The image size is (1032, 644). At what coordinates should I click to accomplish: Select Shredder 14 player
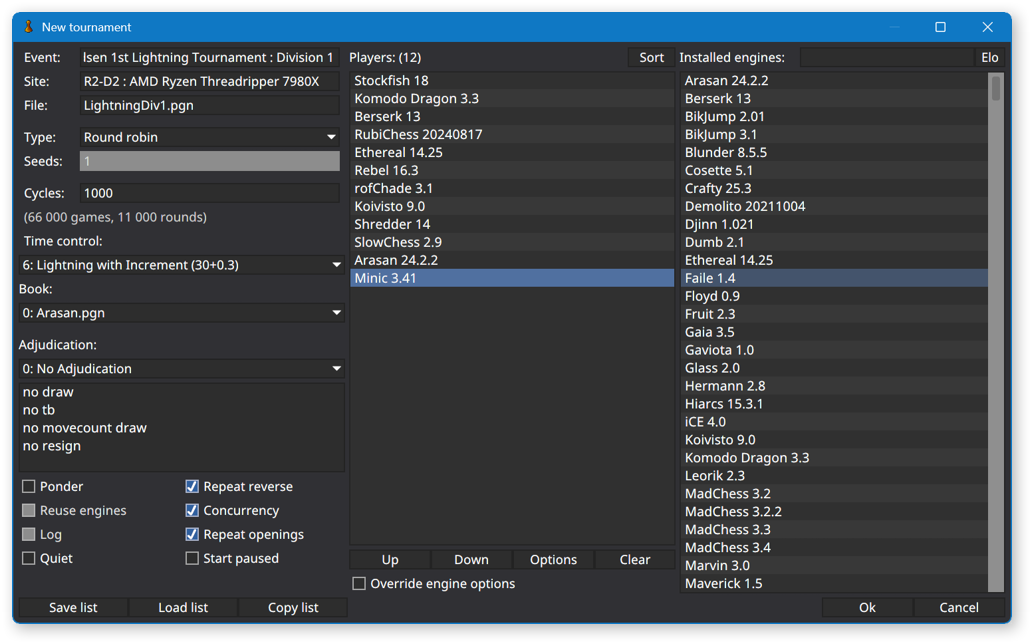coord(512,224)
